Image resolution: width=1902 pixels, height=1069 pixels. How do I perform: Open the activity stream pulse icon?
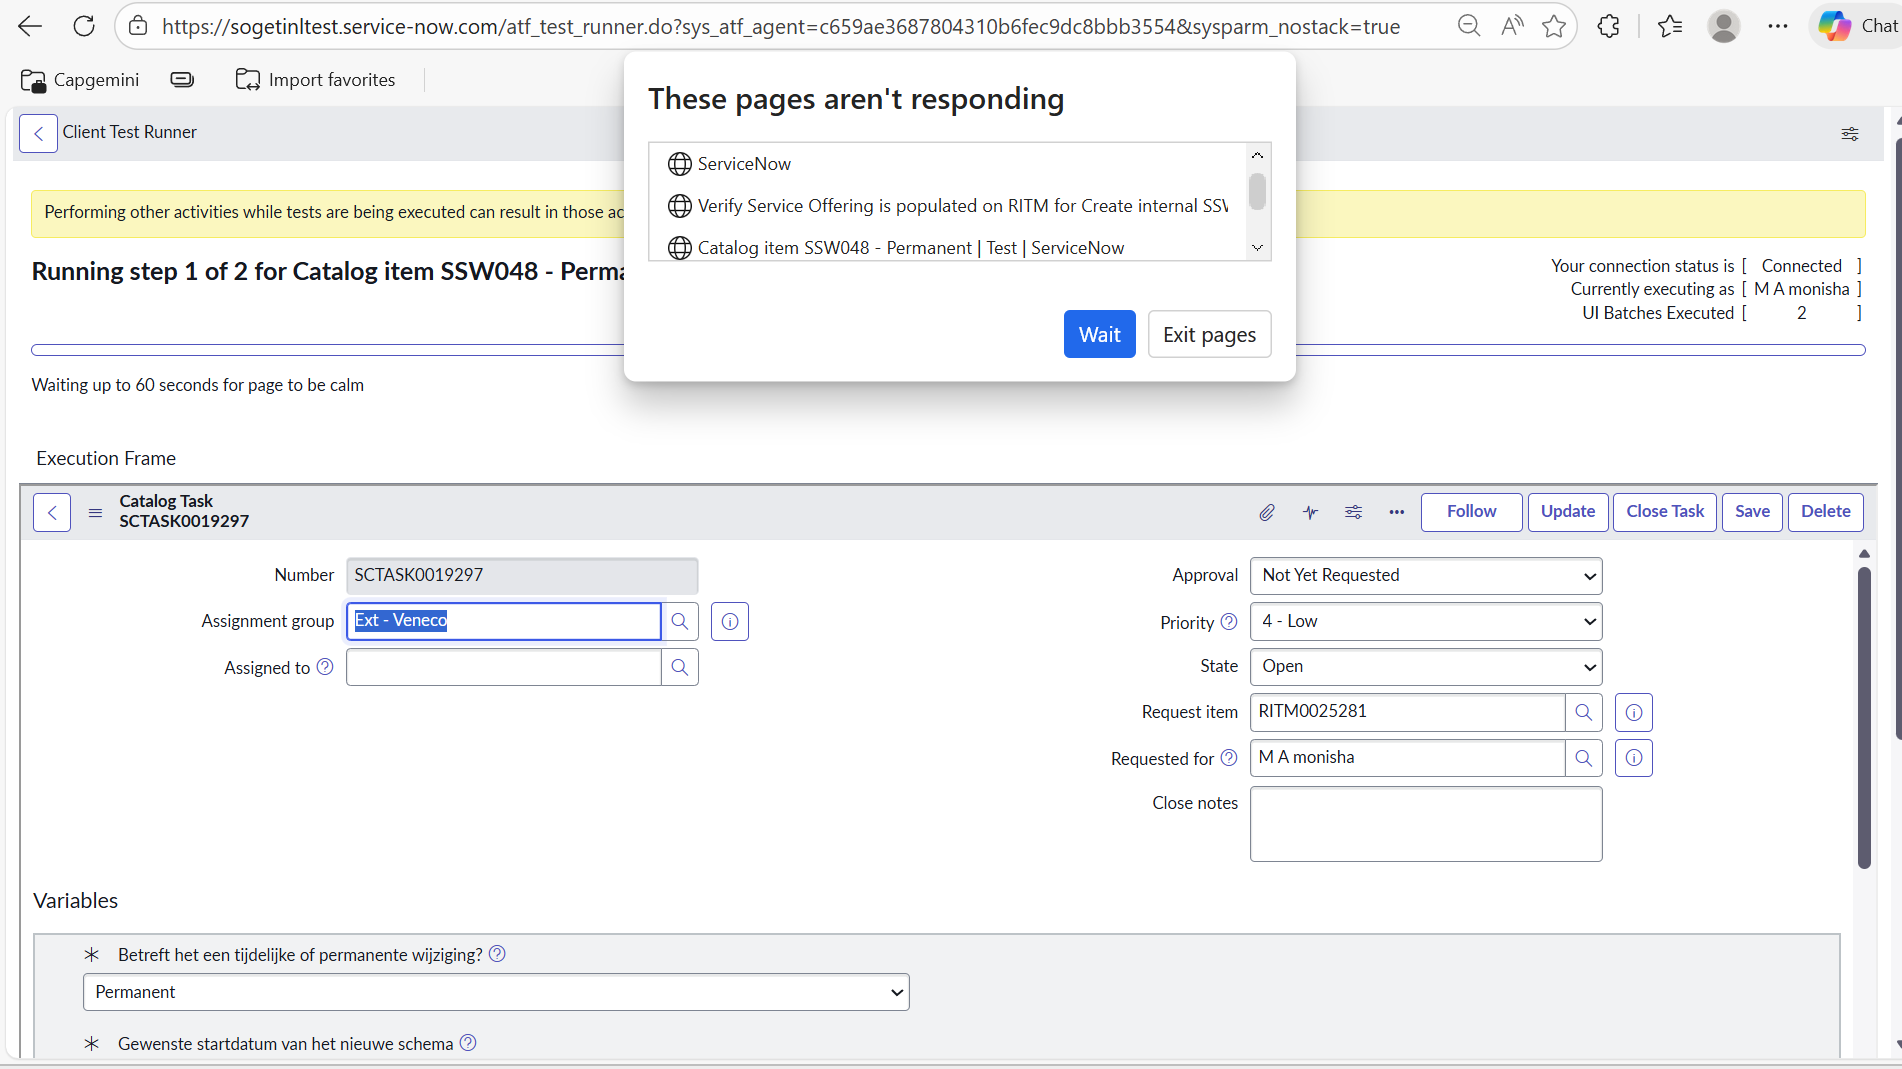1310,512
